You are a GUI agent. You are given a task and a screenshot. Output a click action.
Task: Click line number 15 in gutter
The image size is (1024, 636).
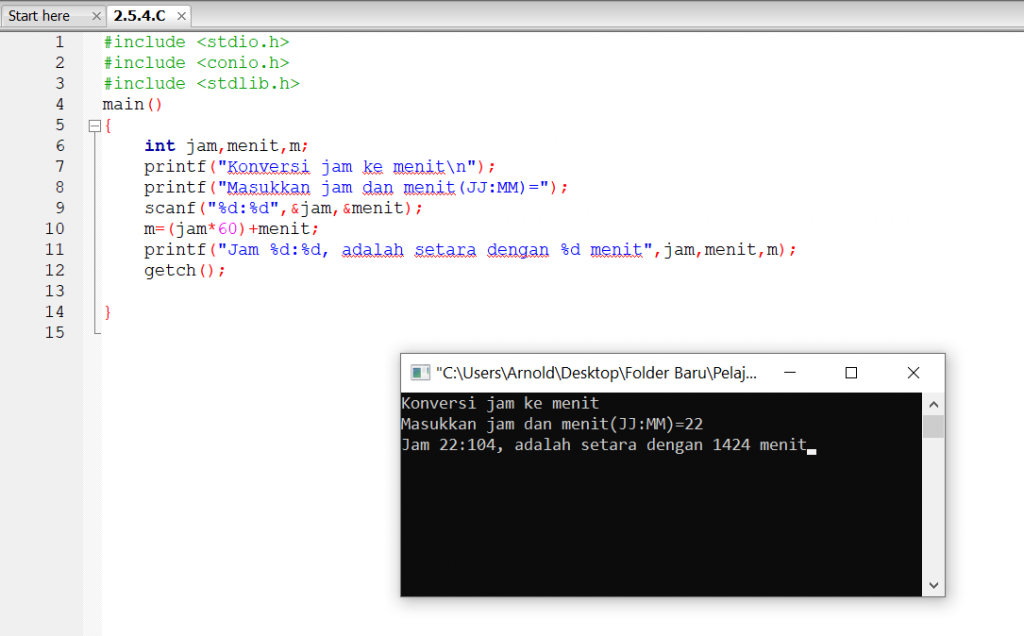[55, 333]
